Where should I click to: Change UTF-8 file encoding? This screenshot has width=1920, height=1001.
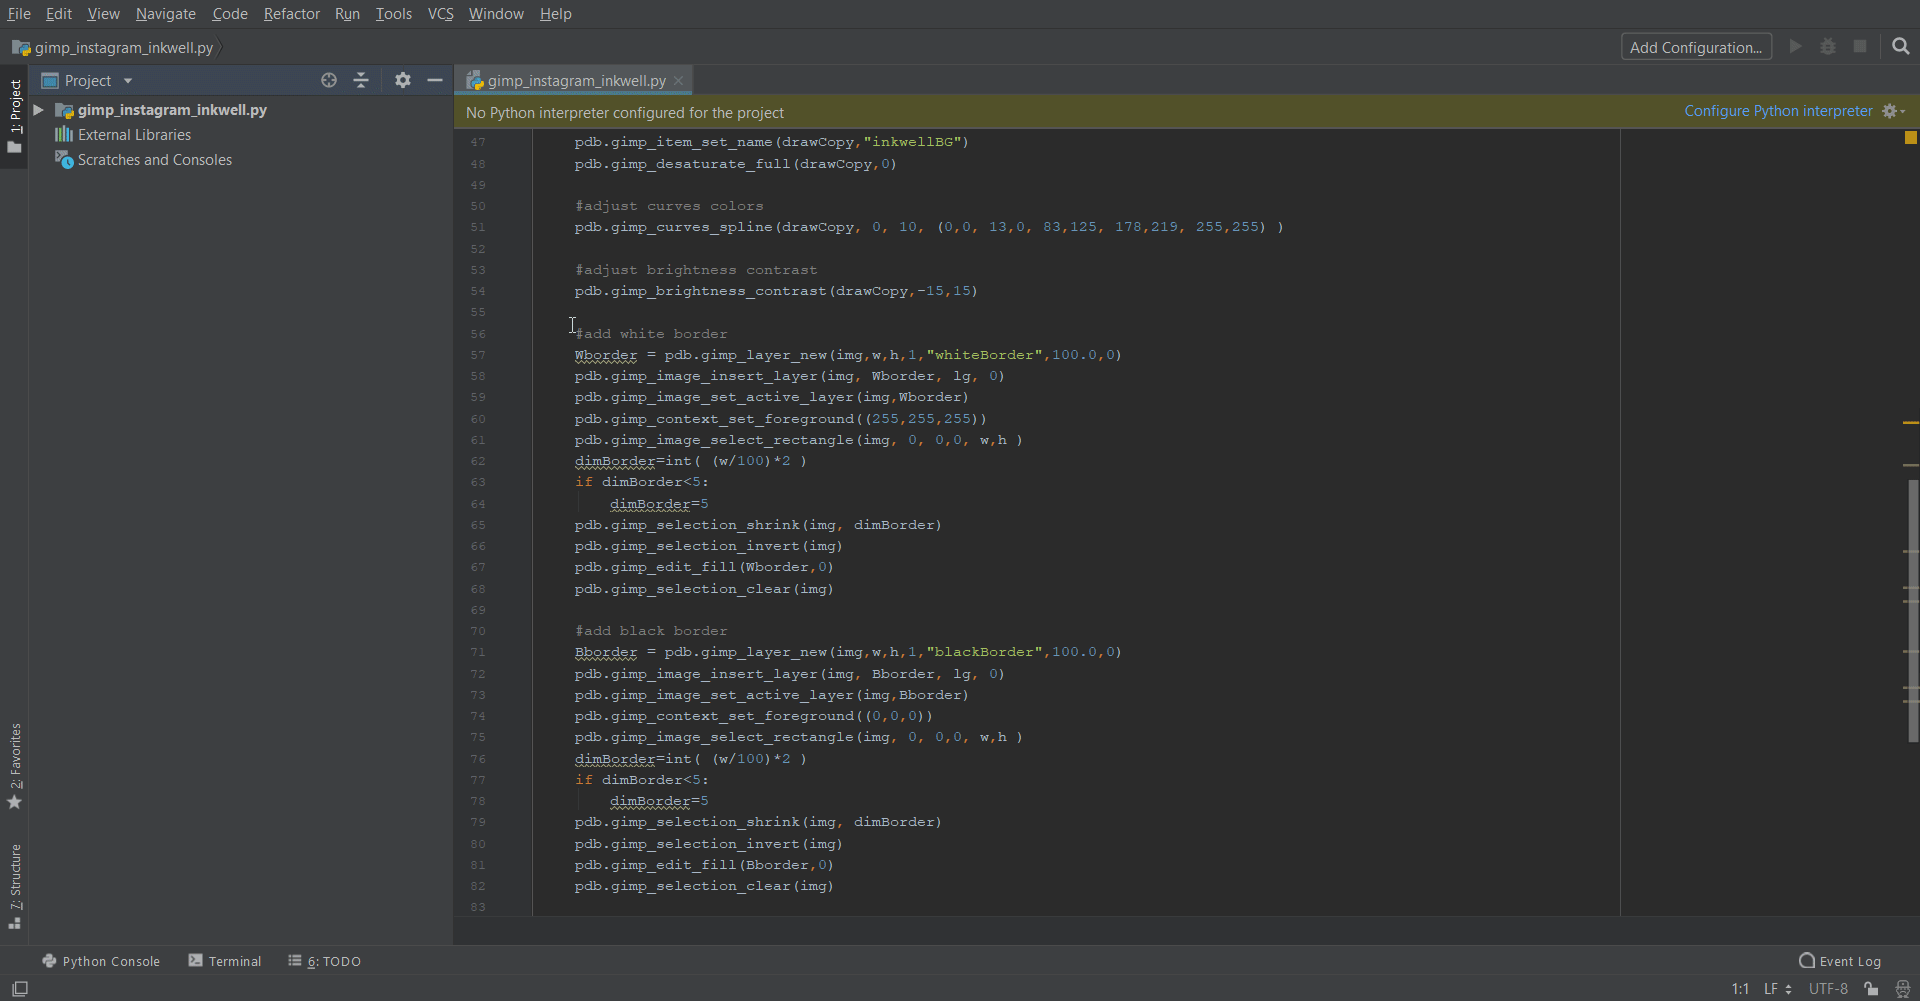tap(1828, 989)
